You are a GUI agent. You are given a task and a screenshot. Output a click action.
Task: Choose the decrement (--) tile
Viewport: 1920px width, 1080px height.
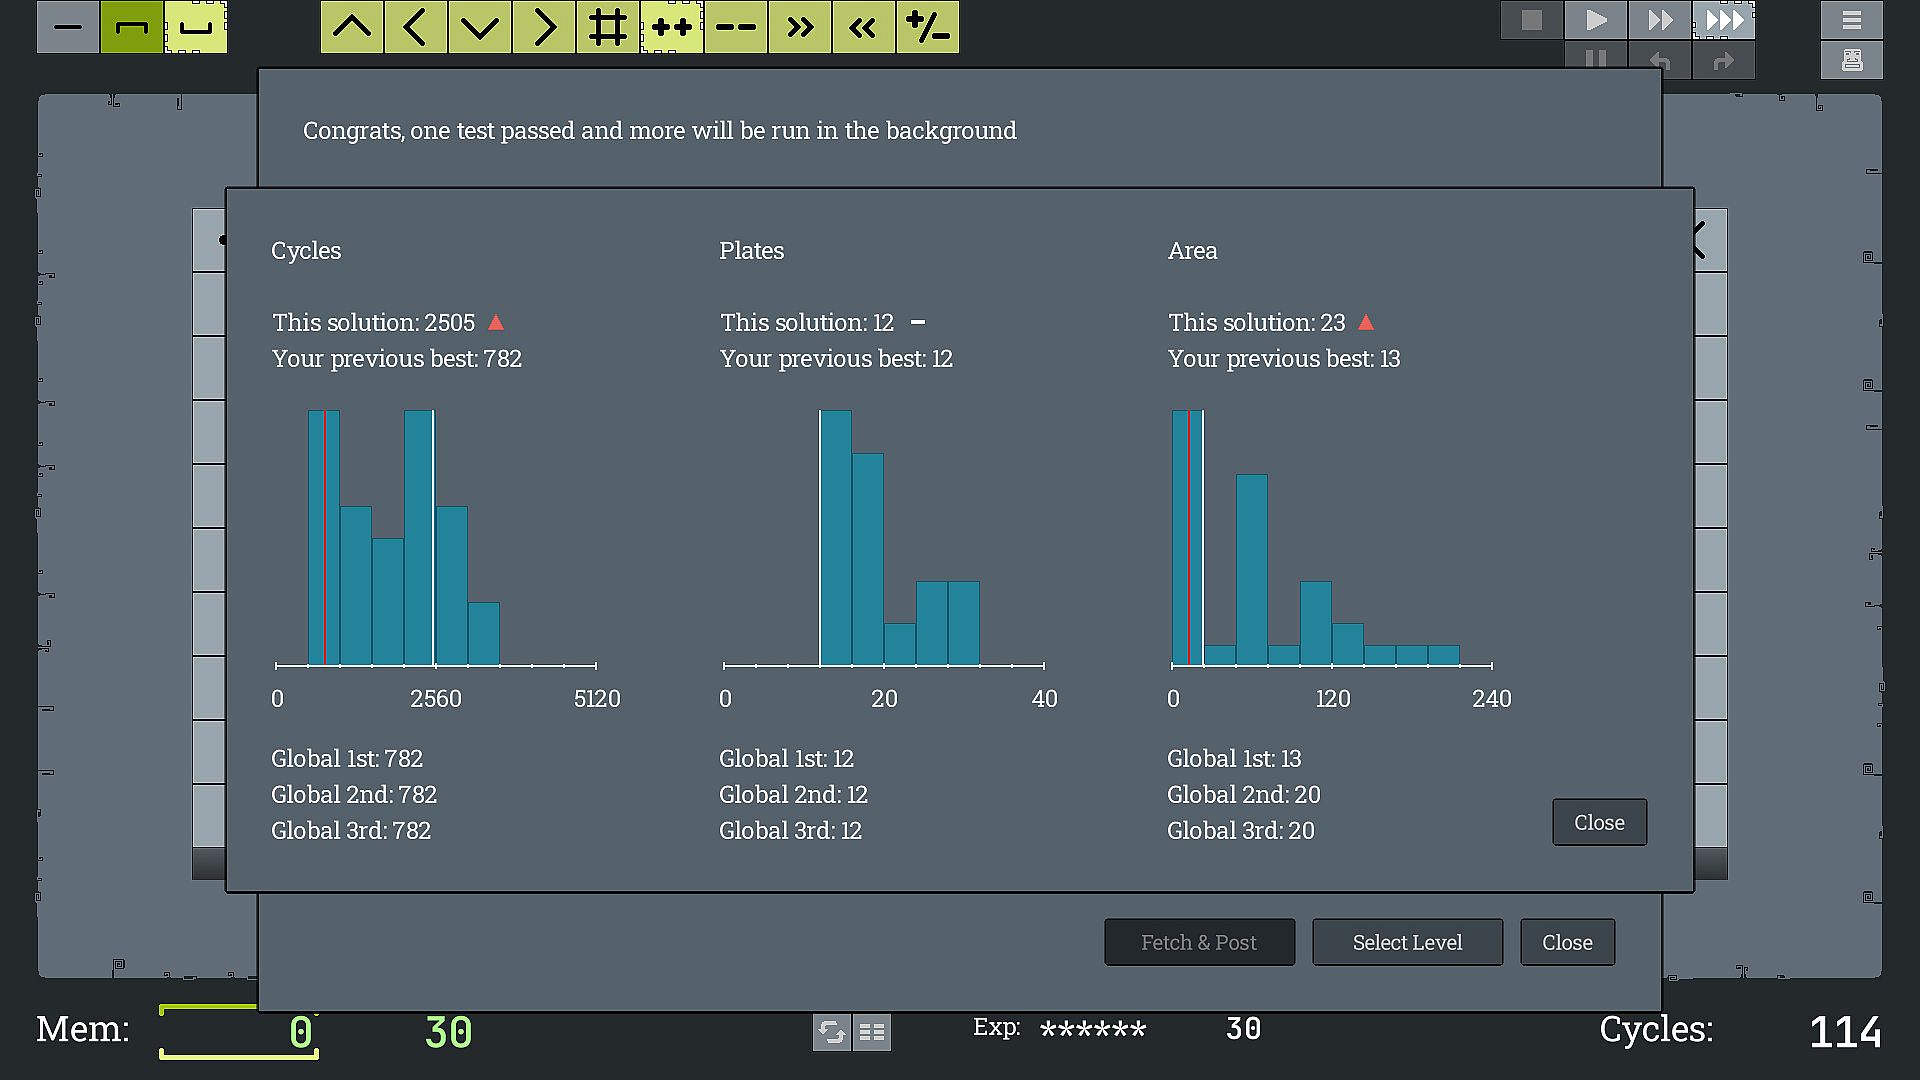point(736,27)
